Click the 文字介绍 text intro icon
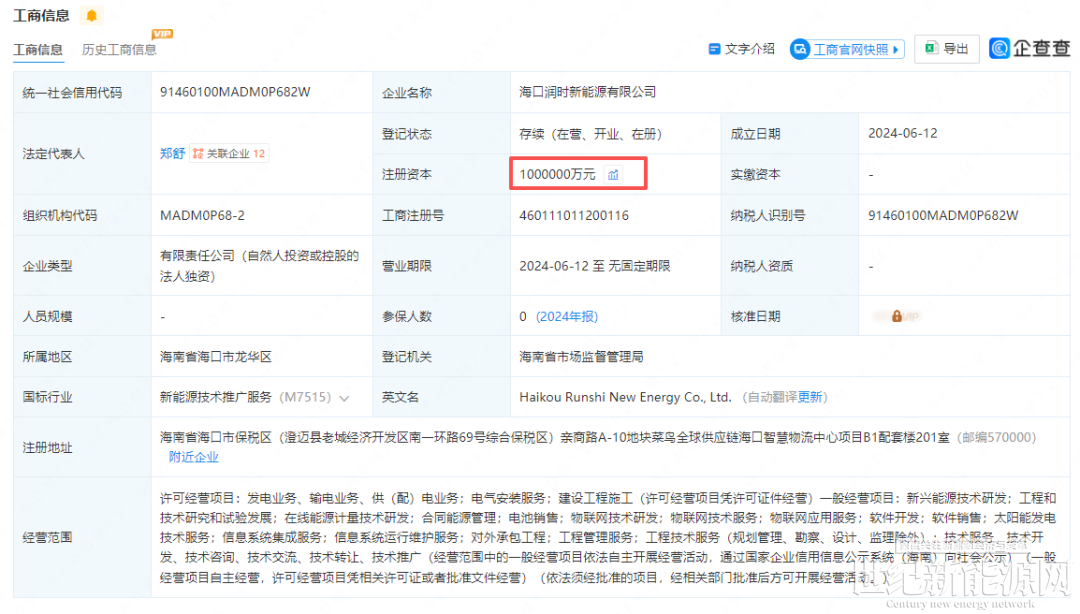The width and height of the screenshot is (1080, 614). pos(715,49)
